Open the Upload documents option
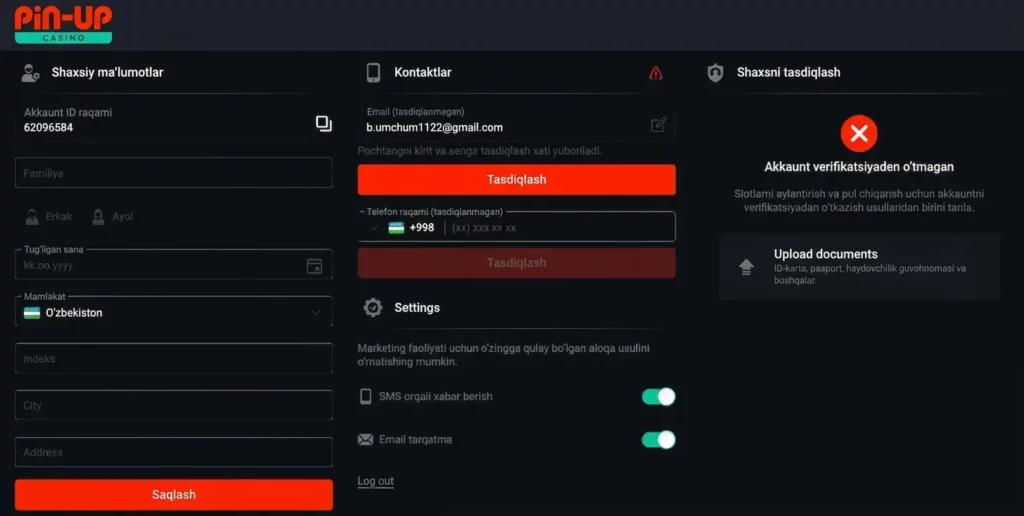The width and height of the screenshot is (1024, 516). [x=859, y=266]
